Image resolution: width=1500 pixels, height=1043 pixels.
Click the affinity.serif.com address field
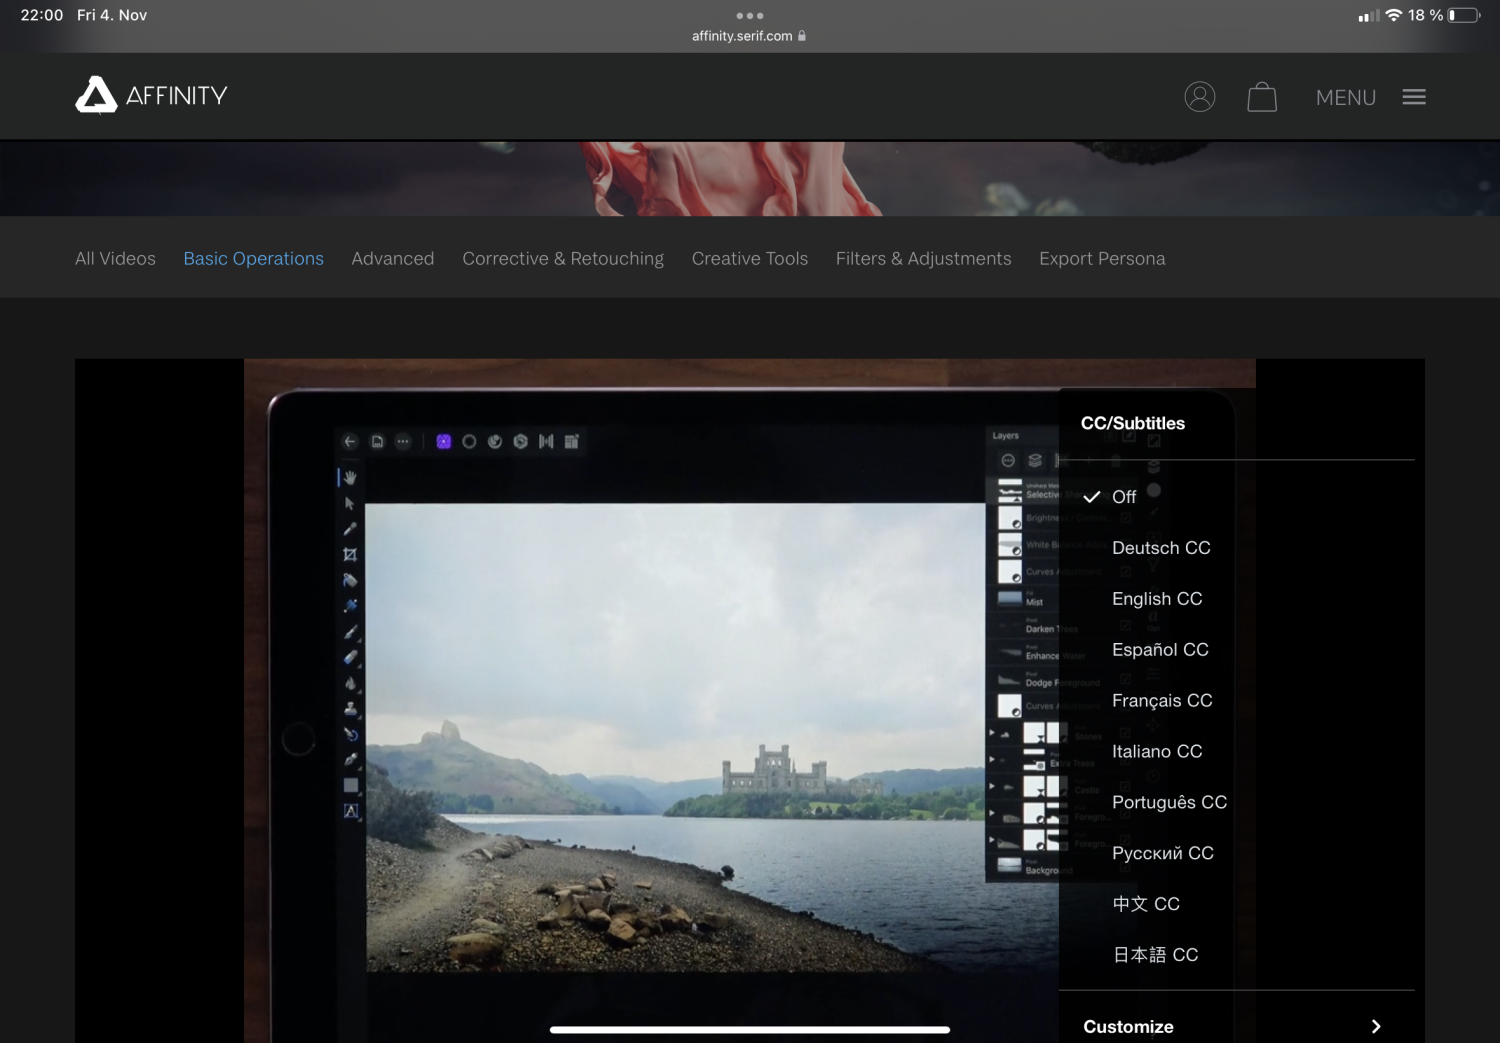coord(742,36)
